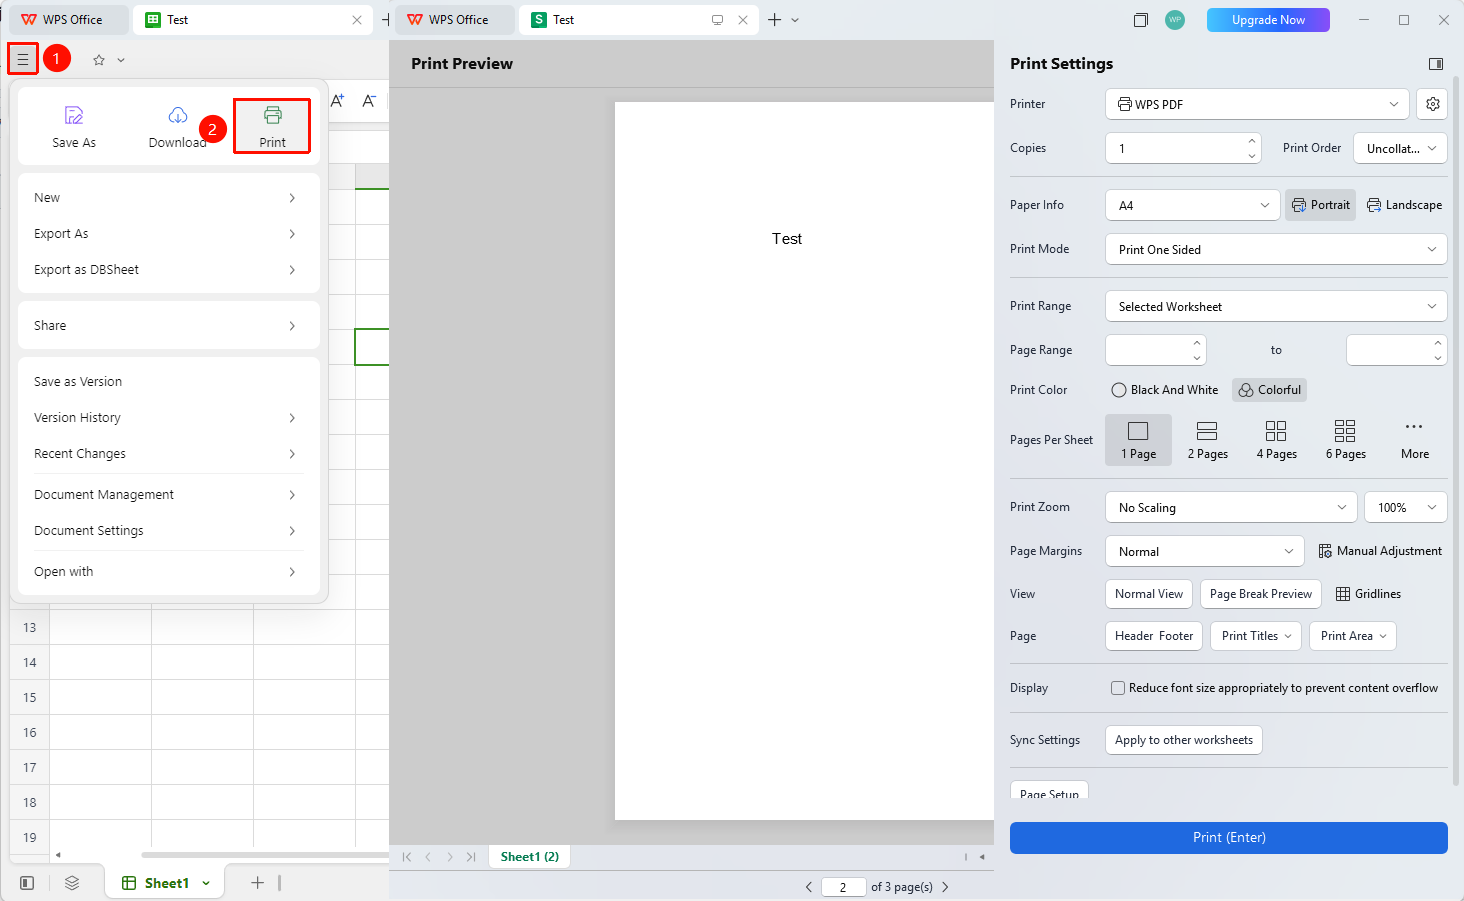The height and width of the screenshot is (901, 1464).
Task: Click the increase font size icon
Action: click(x=337, y=100)
